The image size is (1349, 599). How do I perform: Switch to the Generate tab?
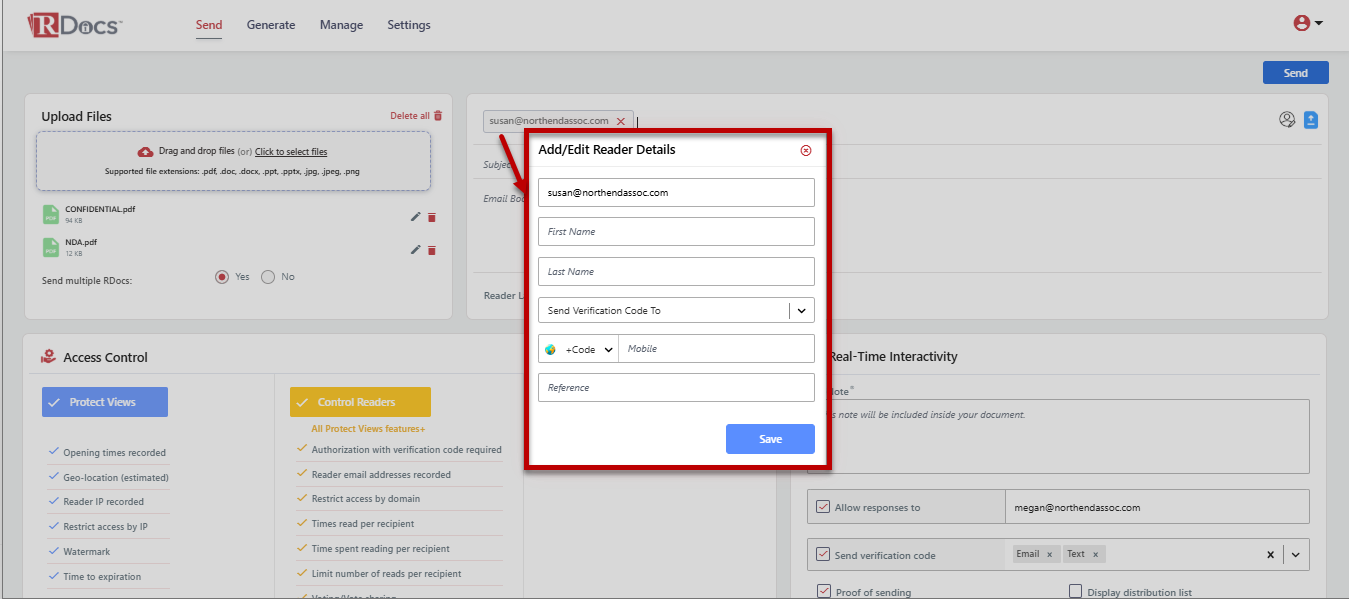[271, 25]
